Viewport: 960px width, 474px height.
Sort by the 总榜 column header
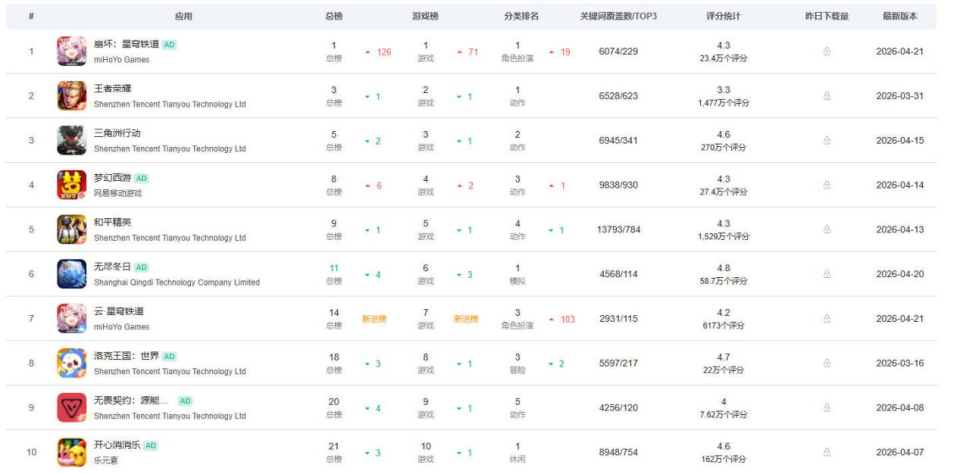click(334, 17)
